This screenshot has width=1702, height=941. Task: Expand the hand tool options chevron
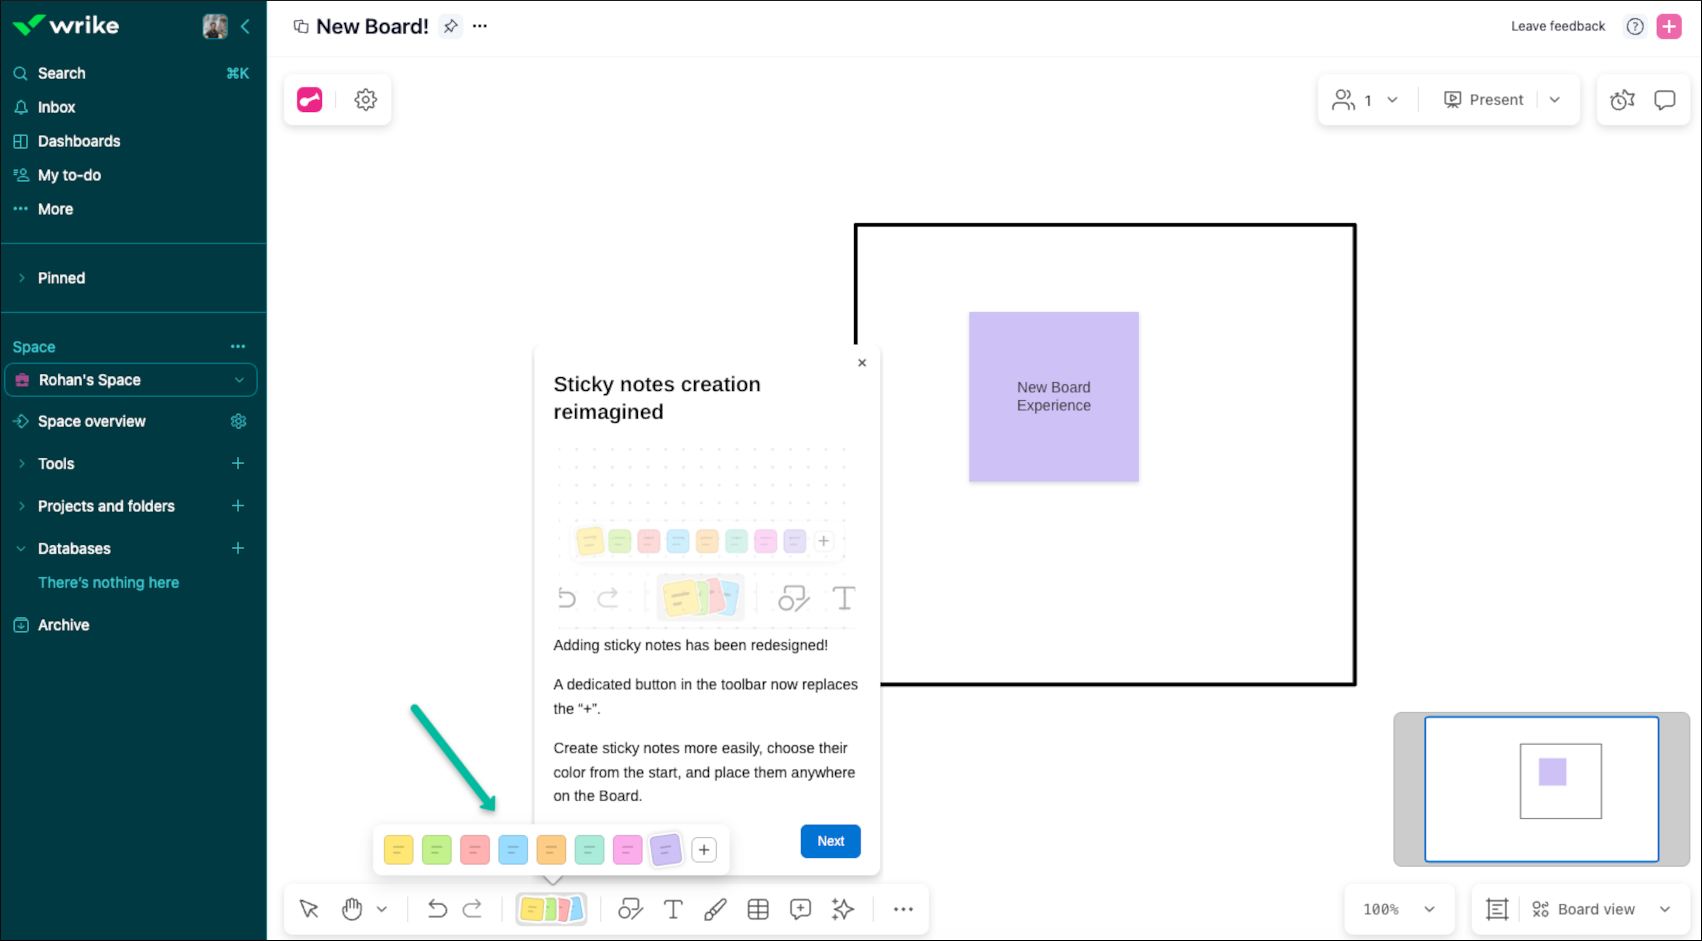coord(381,909)
